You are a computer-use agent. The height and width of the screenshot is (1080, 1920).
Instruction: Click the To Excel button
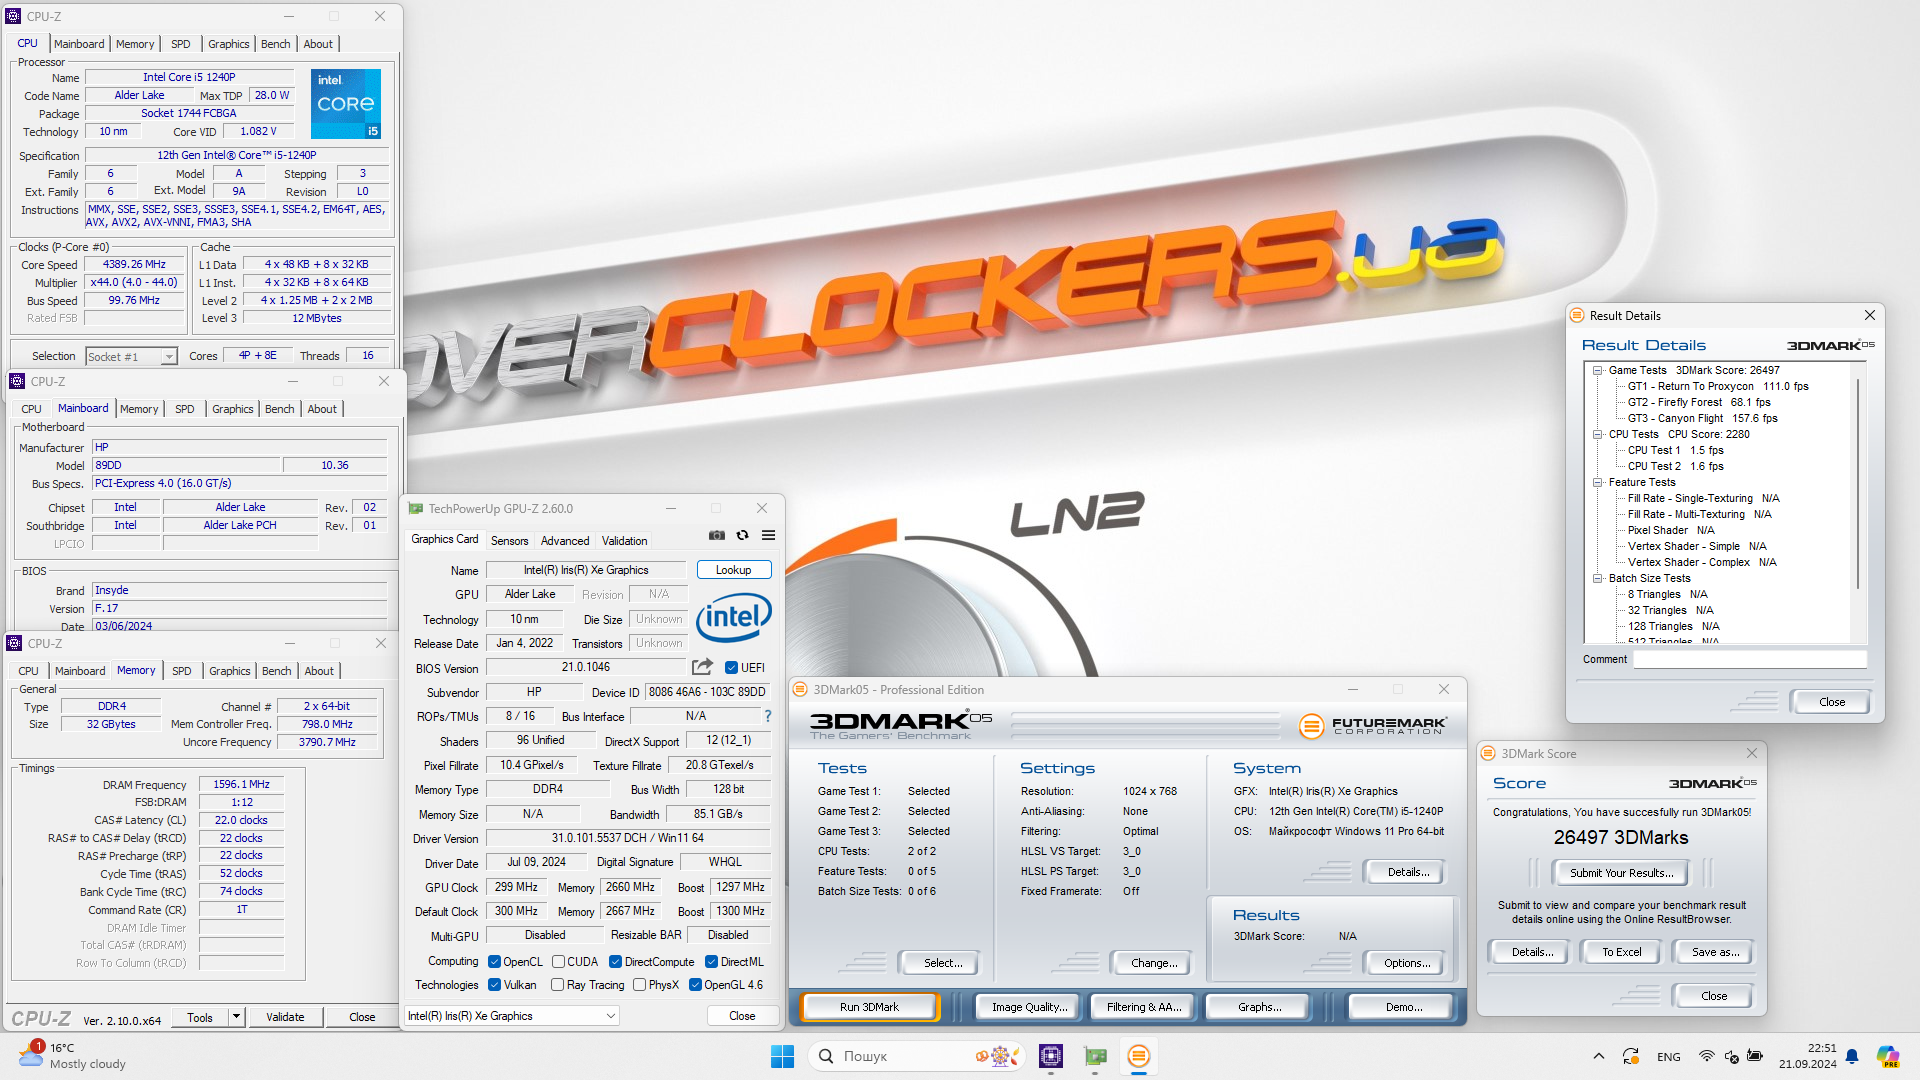point(1621,952)
